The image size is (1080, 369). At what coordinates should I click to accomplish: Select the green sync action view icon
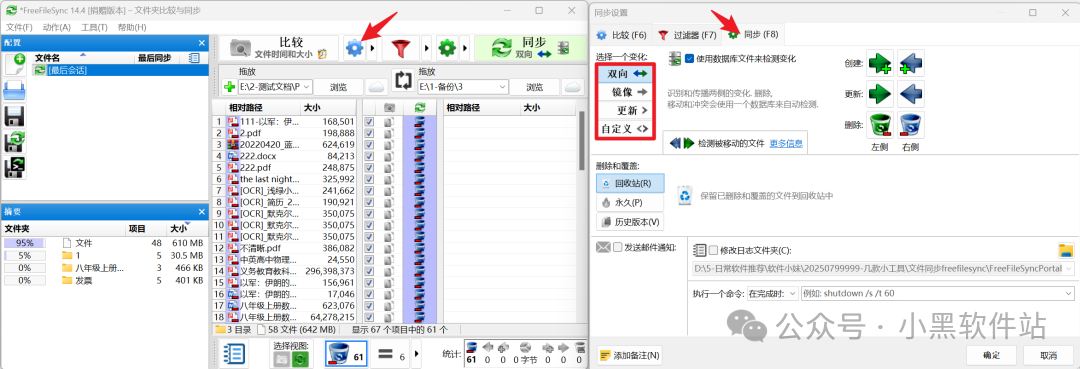click(300, 359)
